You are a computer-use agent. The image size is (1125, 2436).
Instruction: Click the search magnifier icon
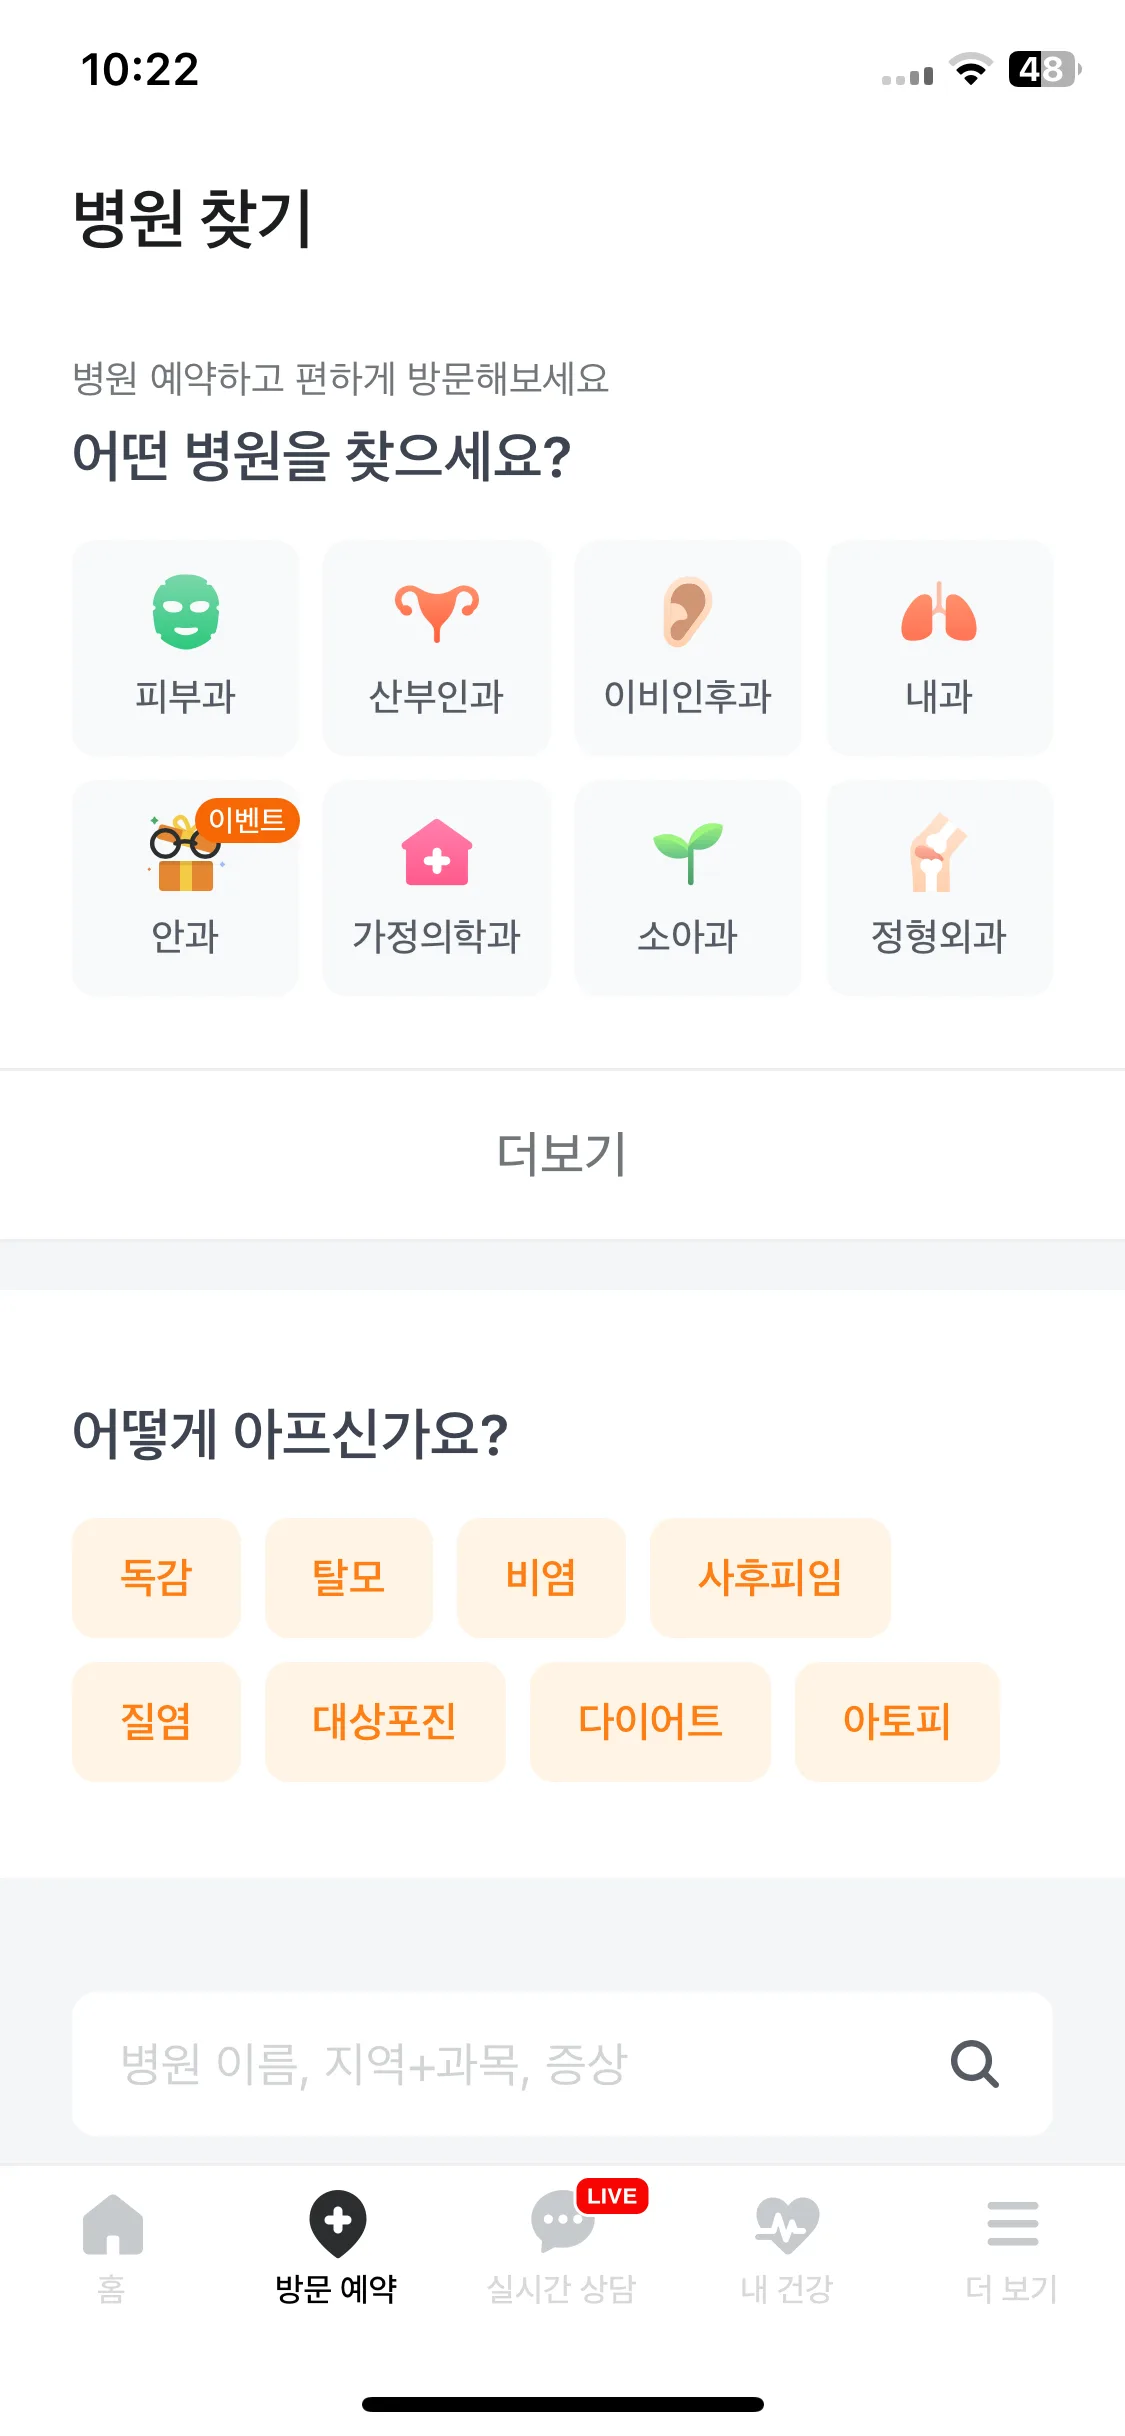pyautogui.click(x=975, y=2063)
